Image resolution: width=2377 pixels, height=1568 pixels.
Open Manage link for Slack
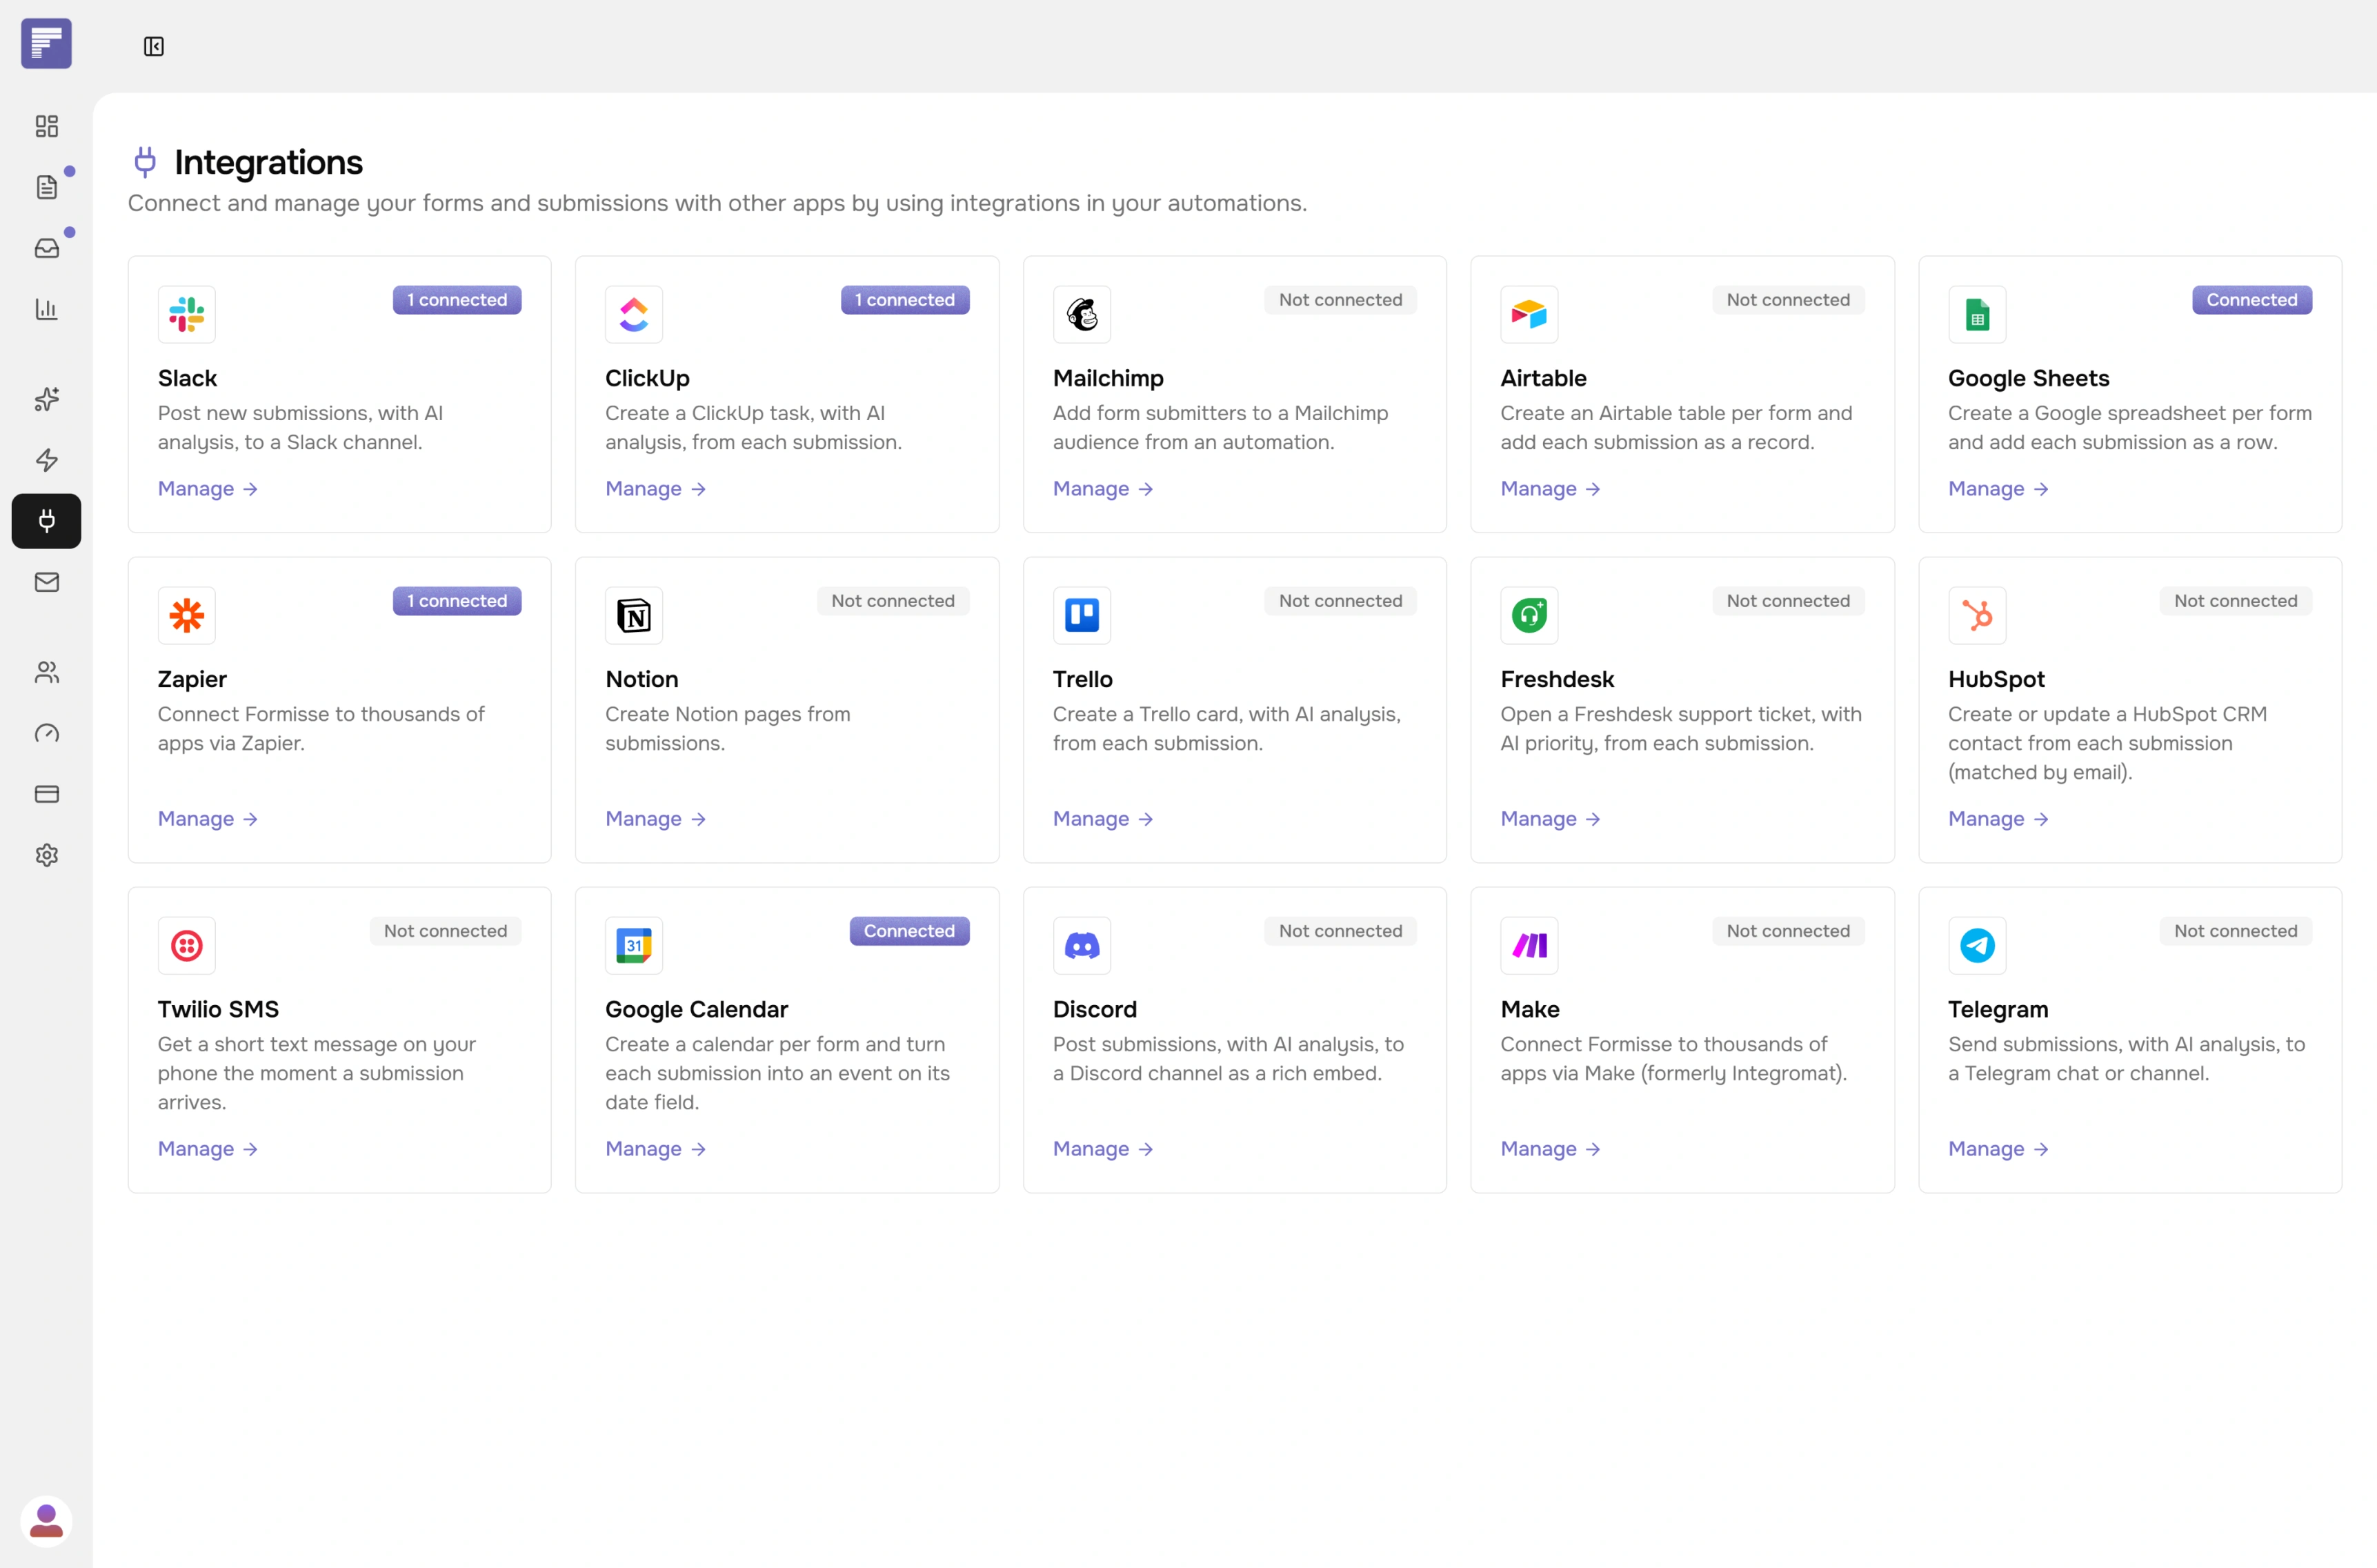tap(208, 489)
